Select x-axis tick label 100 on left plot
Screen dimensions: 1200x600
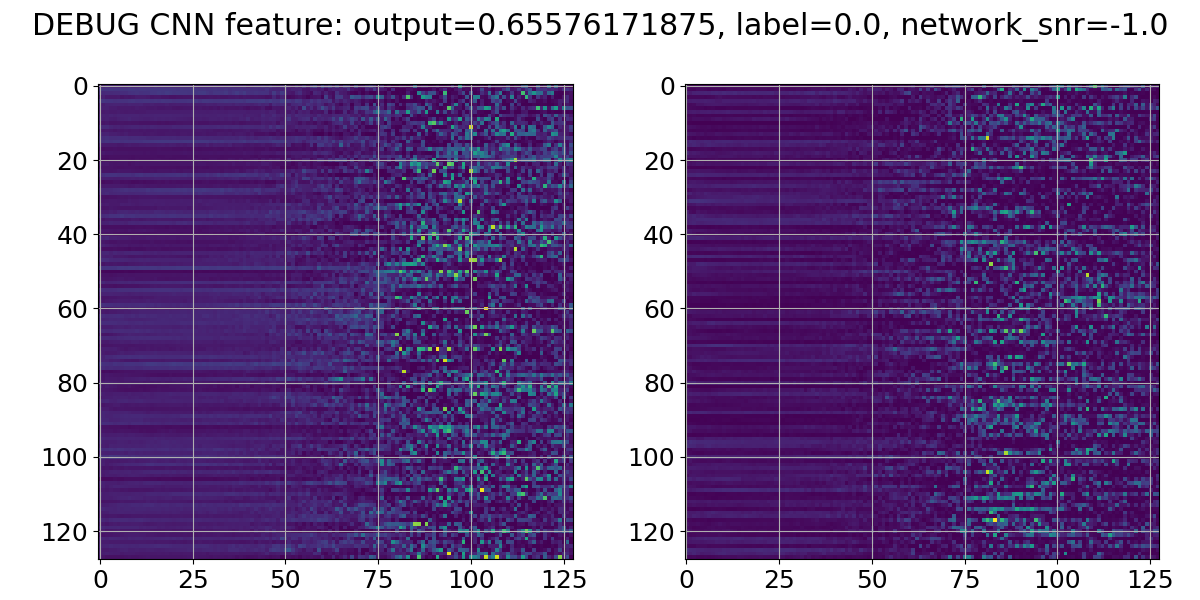tap(471, 578)
